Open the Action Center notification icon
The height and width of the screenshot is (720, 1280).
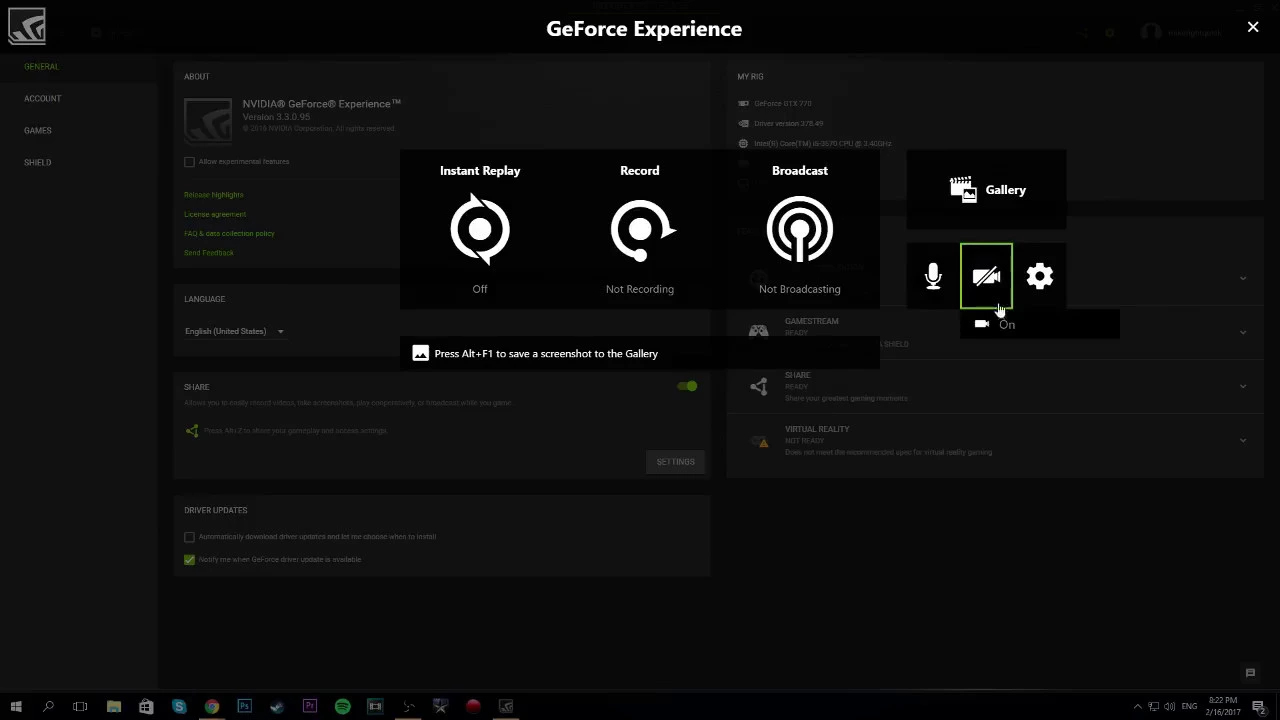pos(1258,706)
